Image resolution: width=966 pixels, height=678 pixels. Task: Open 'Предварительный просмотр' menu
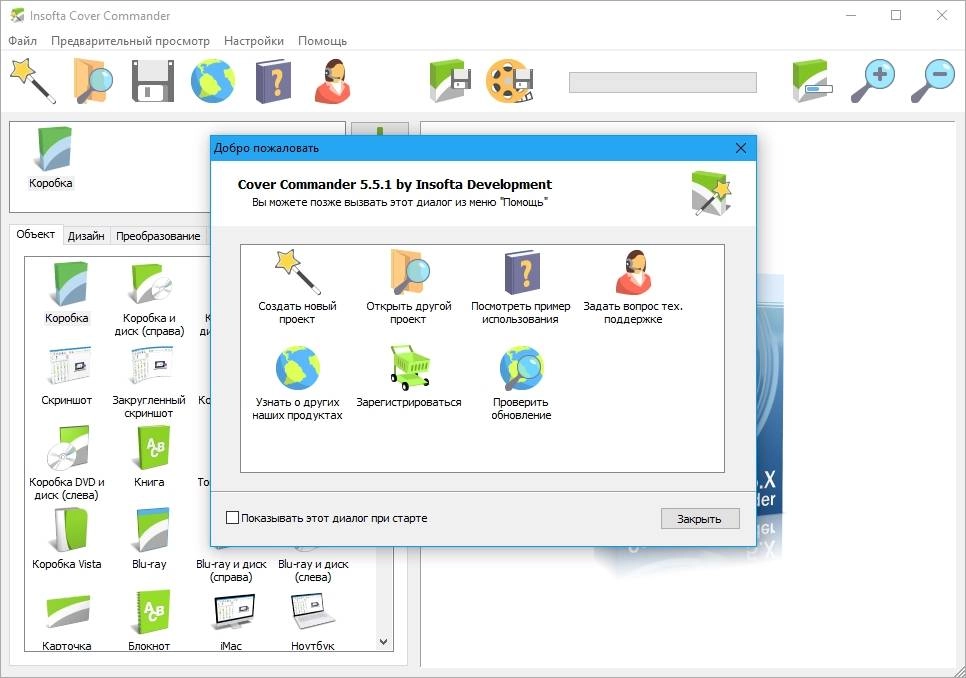[130, 41]
